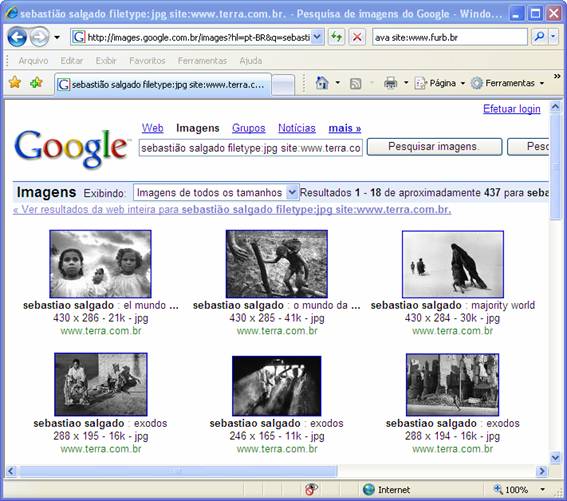Screen dimensions: 567x501
Task: Open the recent pages dropdown arrow
Action: pos(57,37)
